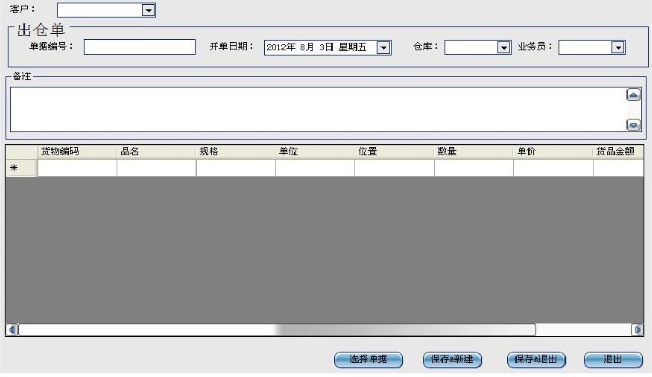Click the 保存&新建 button
652x377 pixels.
coord(452,360)
